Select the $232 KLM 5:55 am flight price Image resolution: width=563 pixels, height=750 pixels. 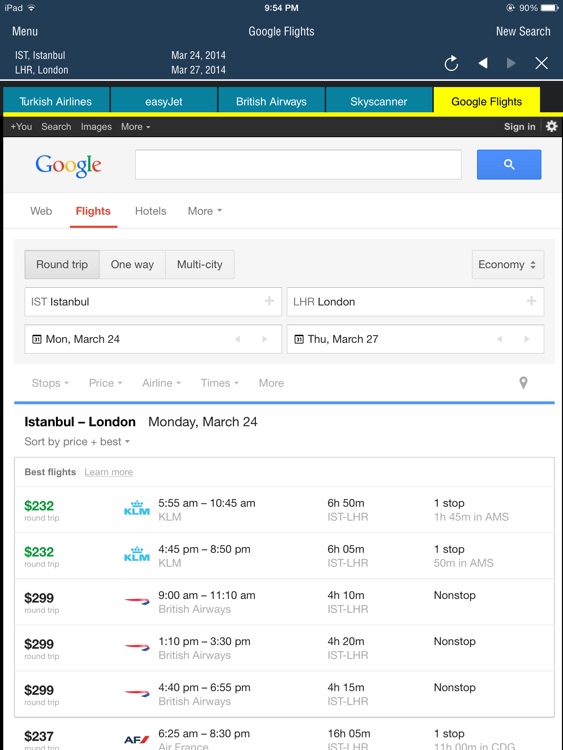[39, 506]
